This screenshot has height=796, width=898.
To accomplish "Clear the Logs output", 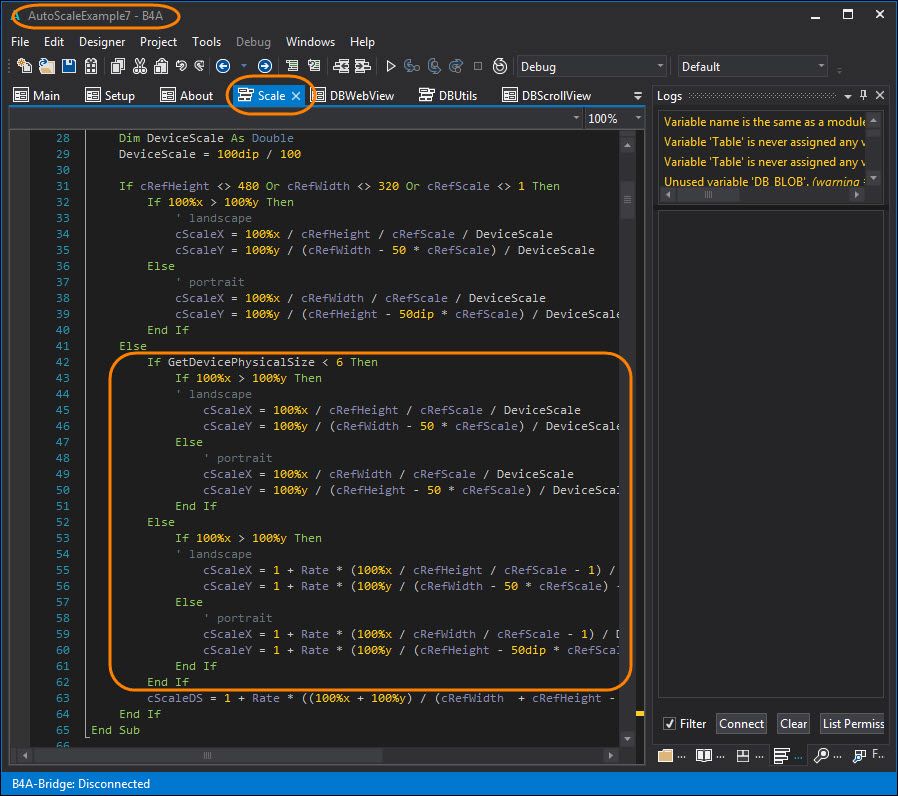I will (793, 723).
